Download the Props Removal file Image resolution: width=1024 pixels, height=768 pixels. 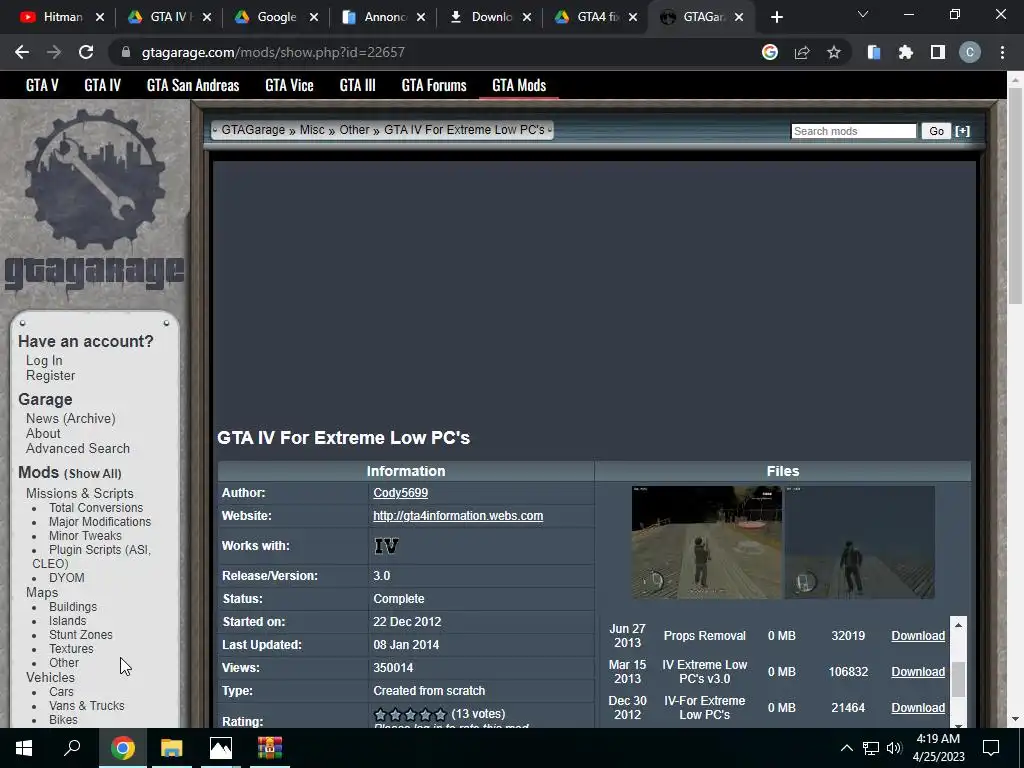pyautogui.click(x=918, y=636)
